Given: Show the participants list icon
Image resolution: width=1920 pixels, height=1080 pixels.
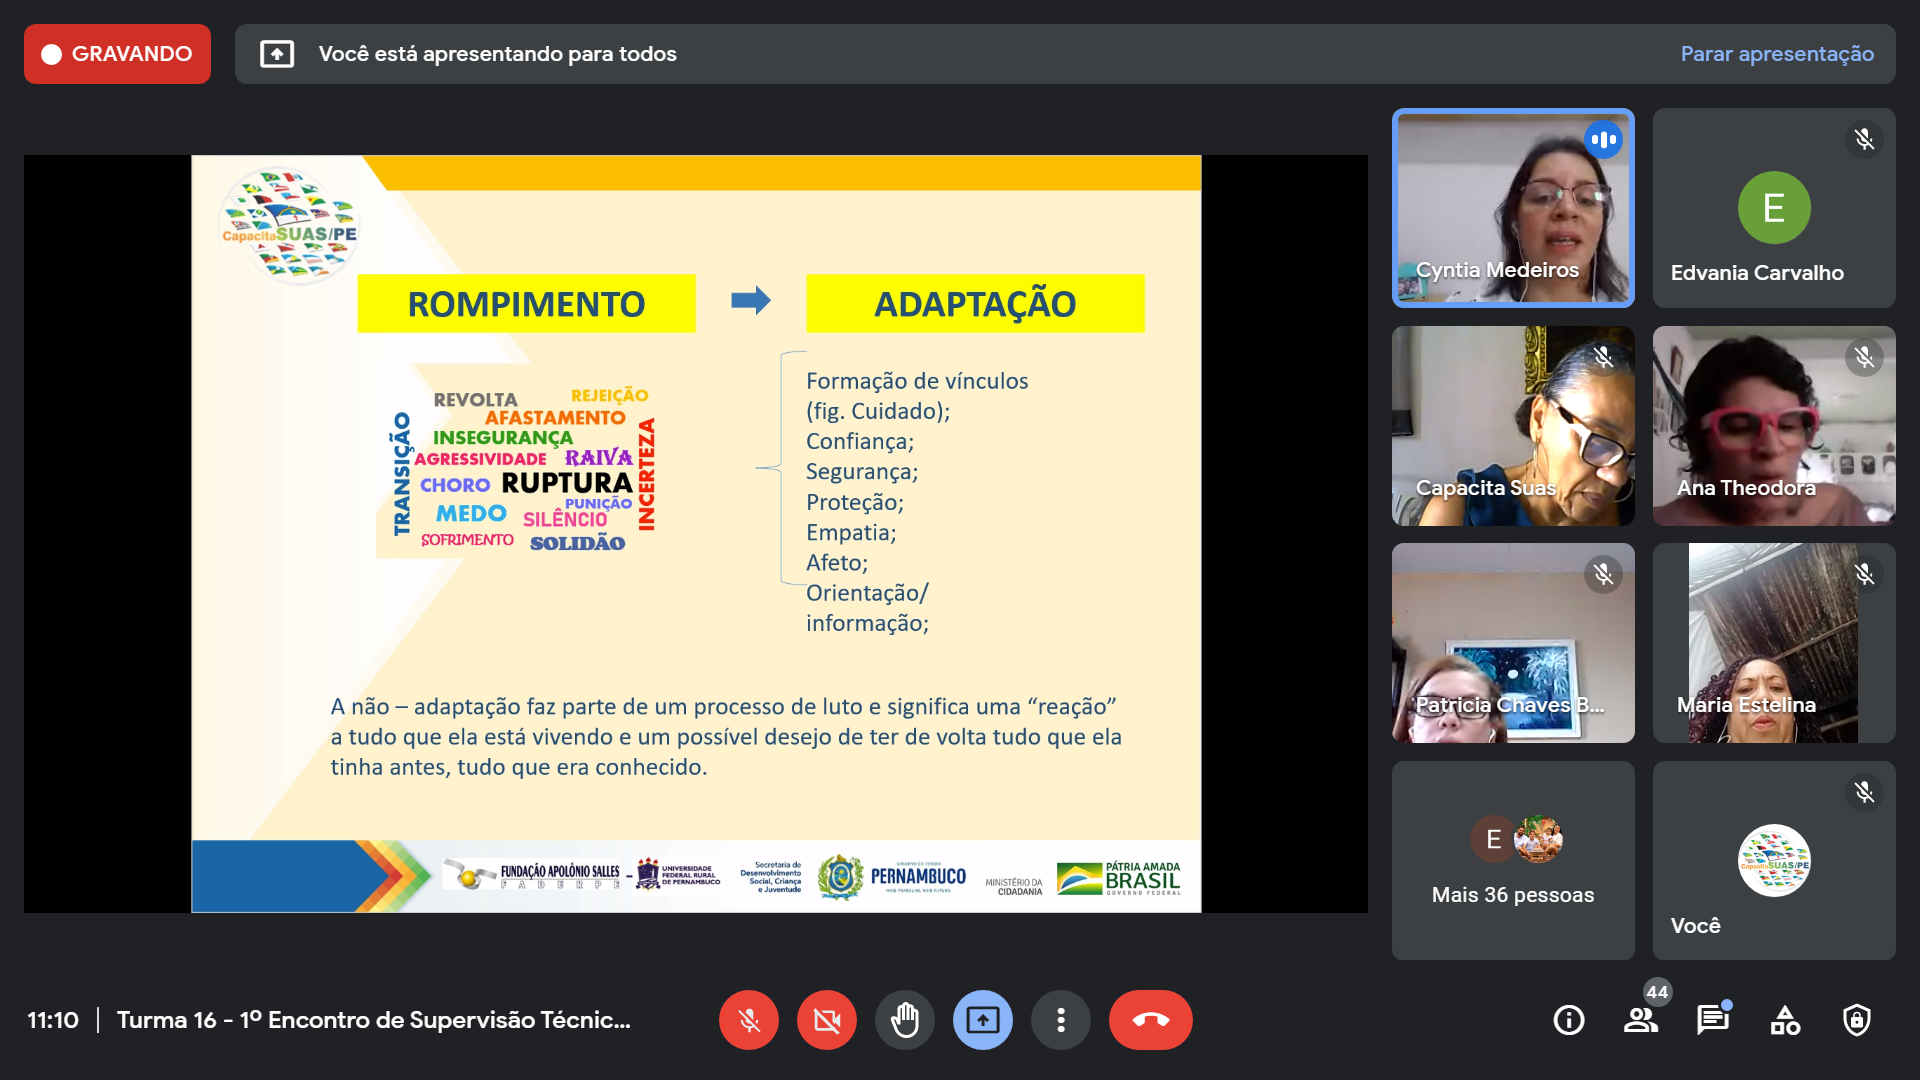Looking at the screenshot, I should coord(1640,1020).
